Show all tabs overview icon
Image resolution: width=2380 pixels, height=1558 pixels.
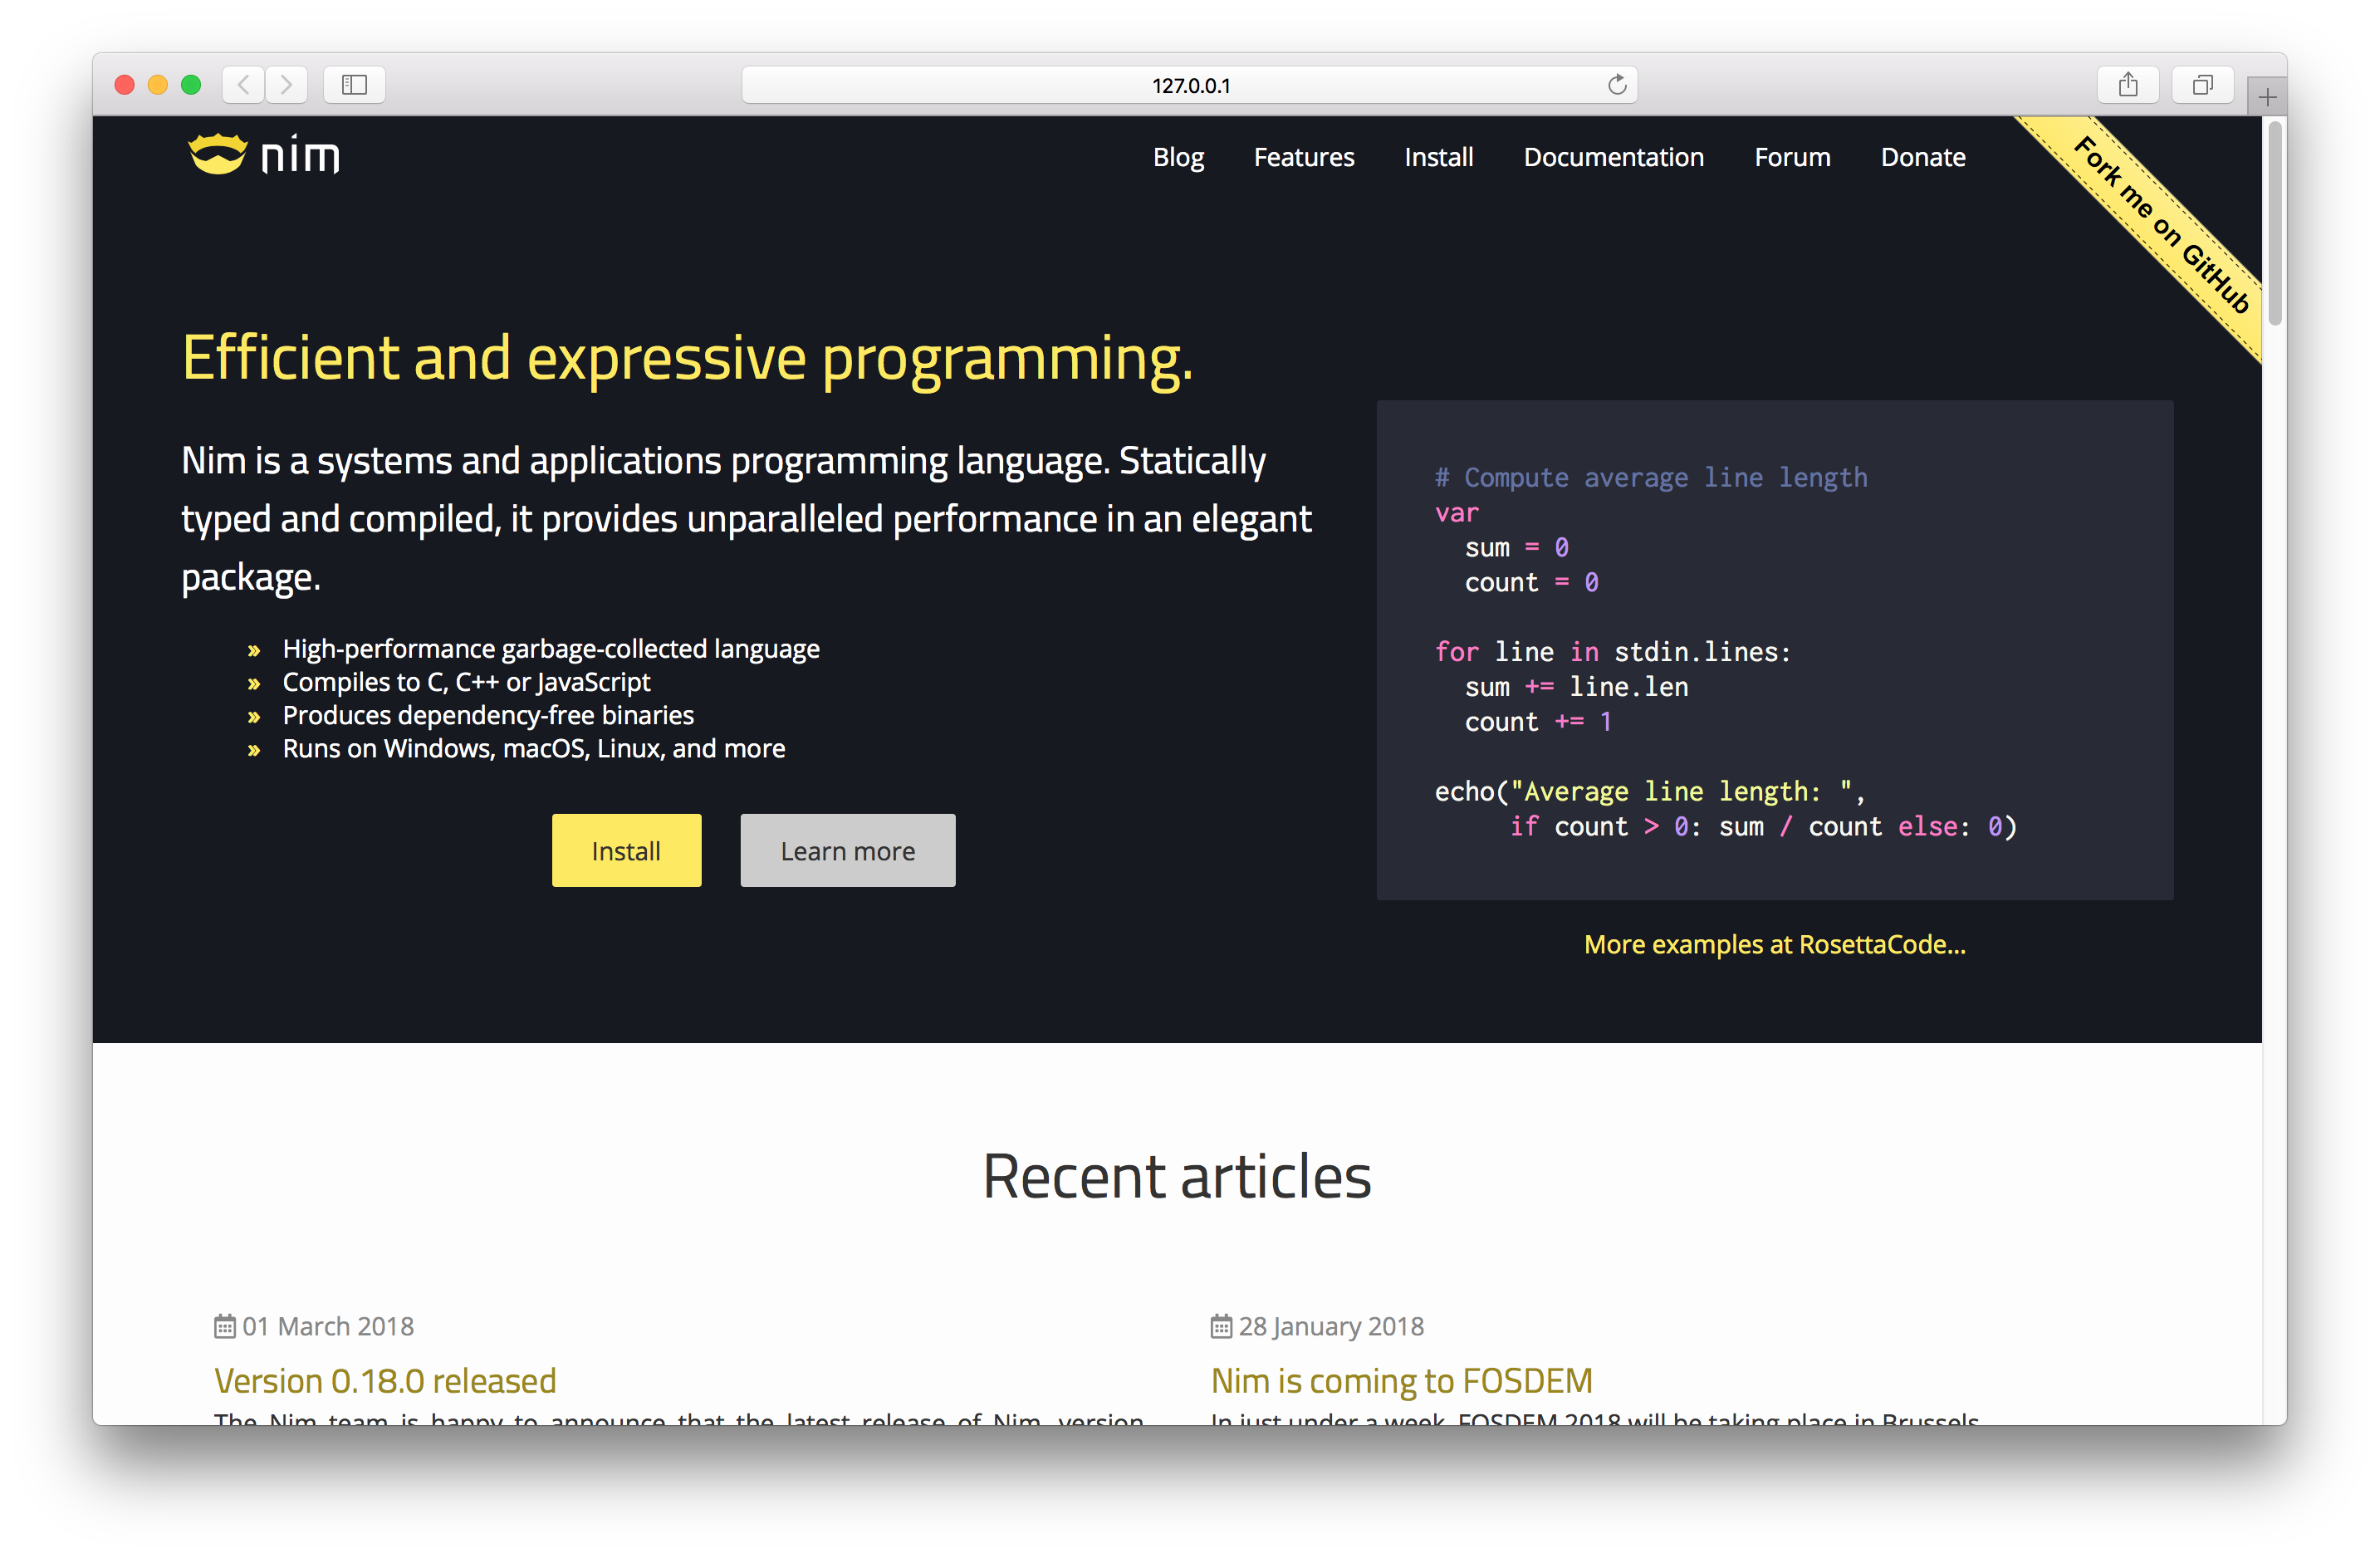[x=2202, y=85]
